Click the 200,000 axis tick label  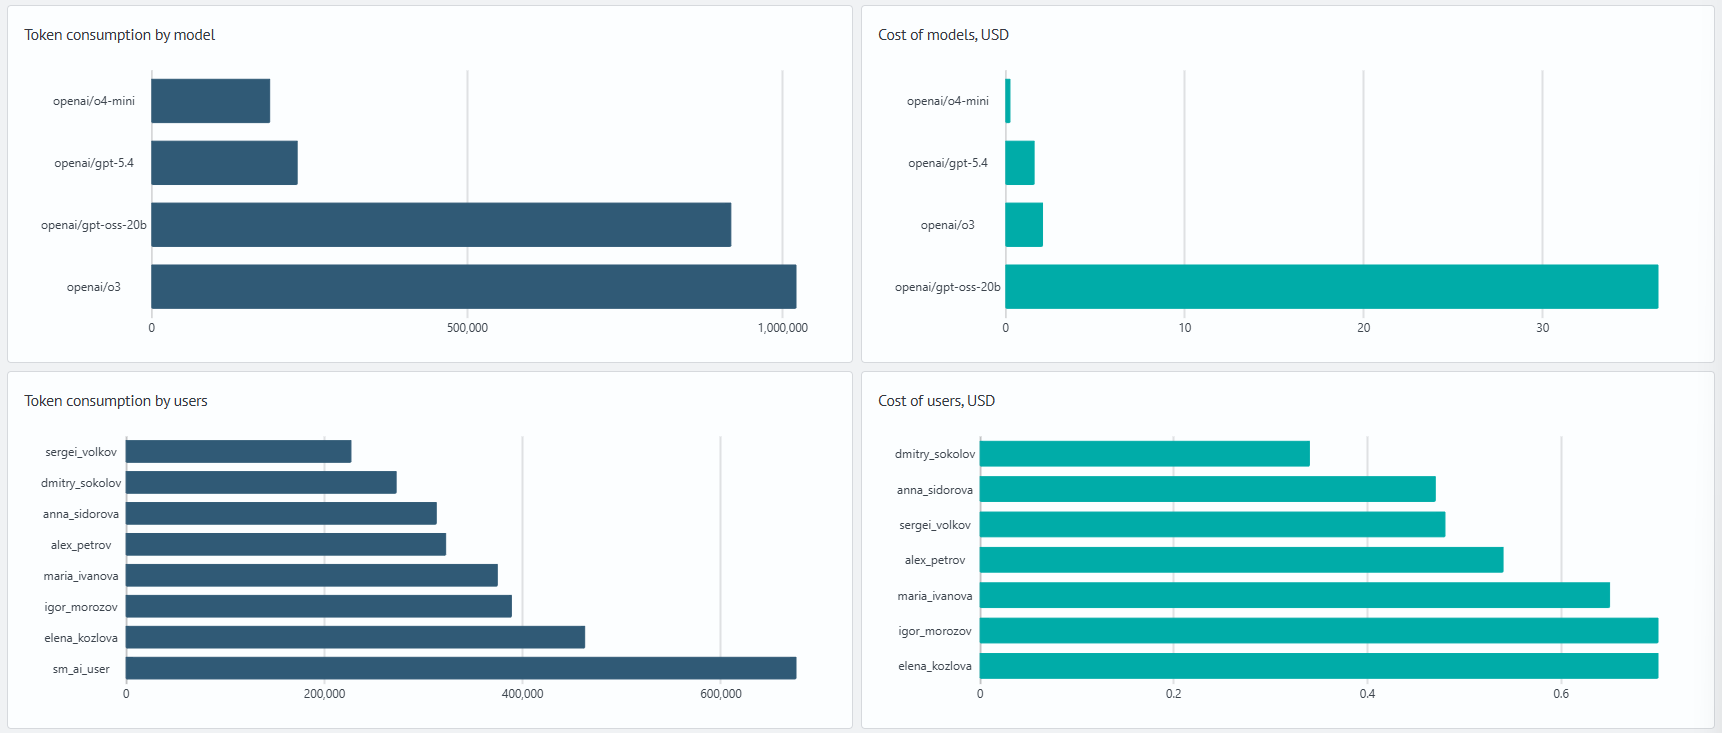point(324,694)
